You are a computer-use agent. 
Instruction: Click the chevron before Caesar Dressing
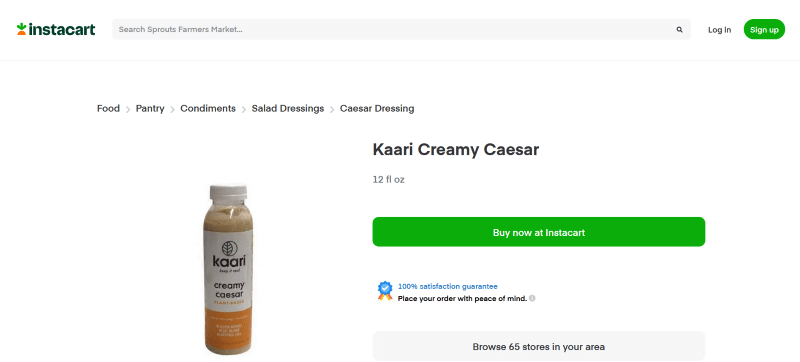pos(332,109)
